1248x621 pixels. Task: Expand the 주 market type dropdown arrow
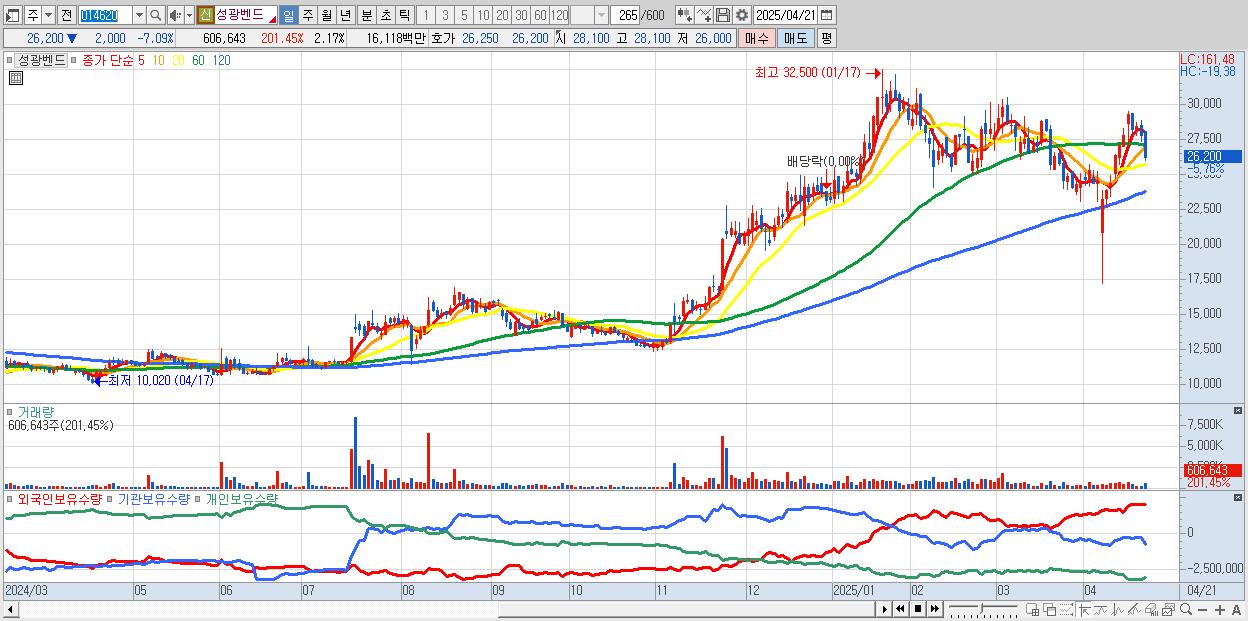(48, 15)
